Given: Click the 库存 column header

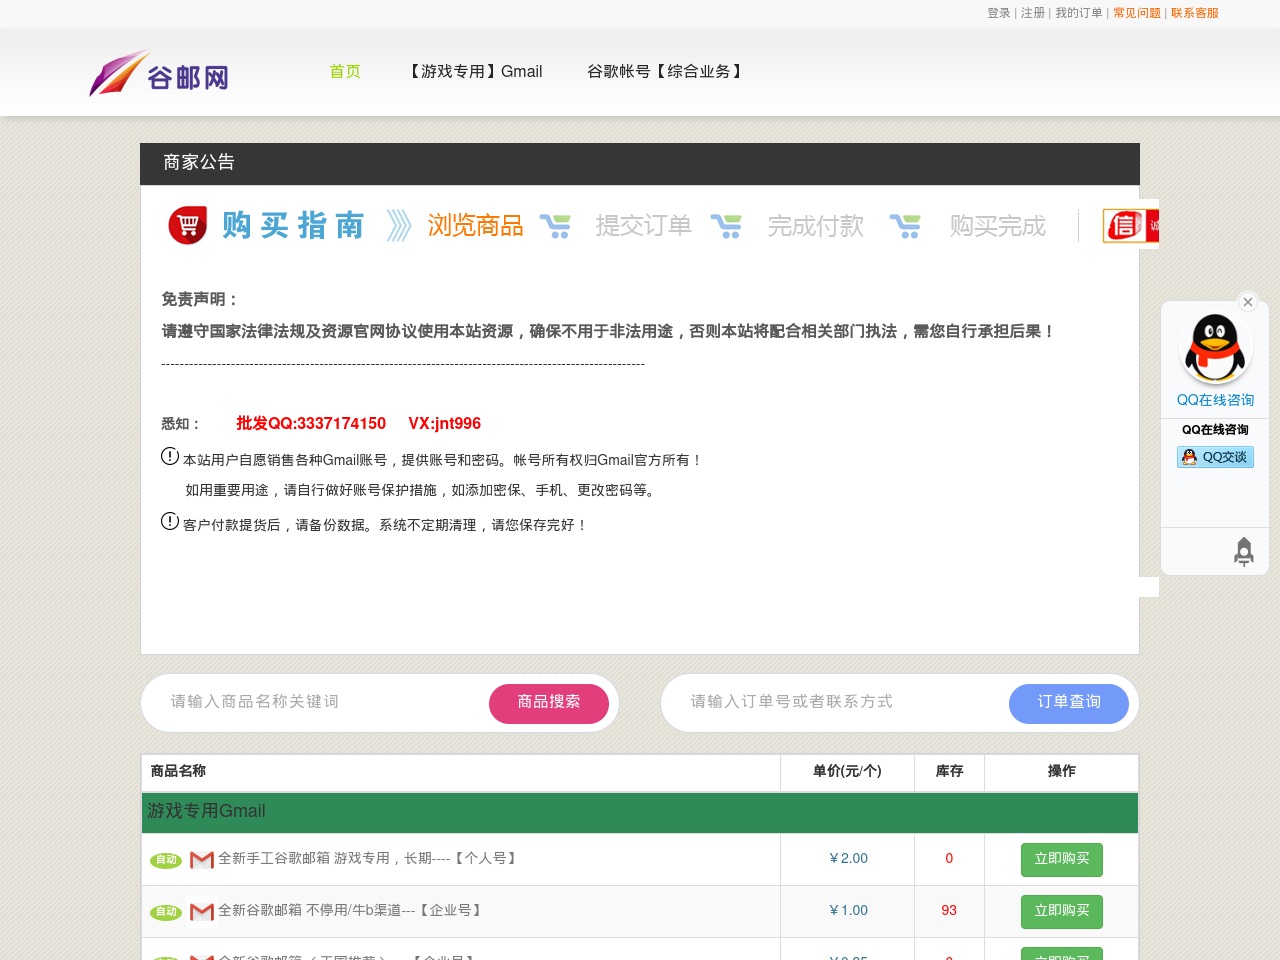Looking at the screenshot, I should click(x=949, y=771).
